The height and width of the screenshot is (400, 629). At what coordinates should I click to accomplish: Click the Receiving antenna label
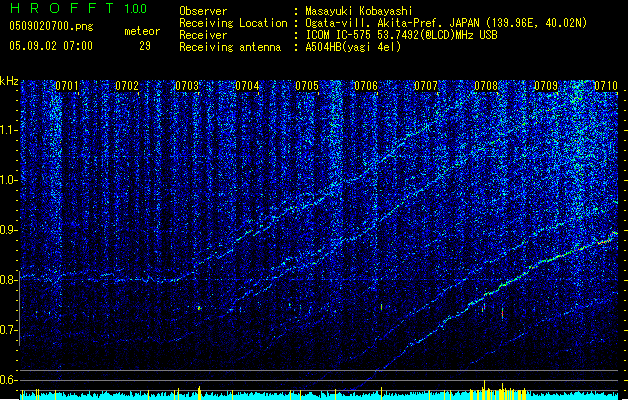click(x=230, y=47)
